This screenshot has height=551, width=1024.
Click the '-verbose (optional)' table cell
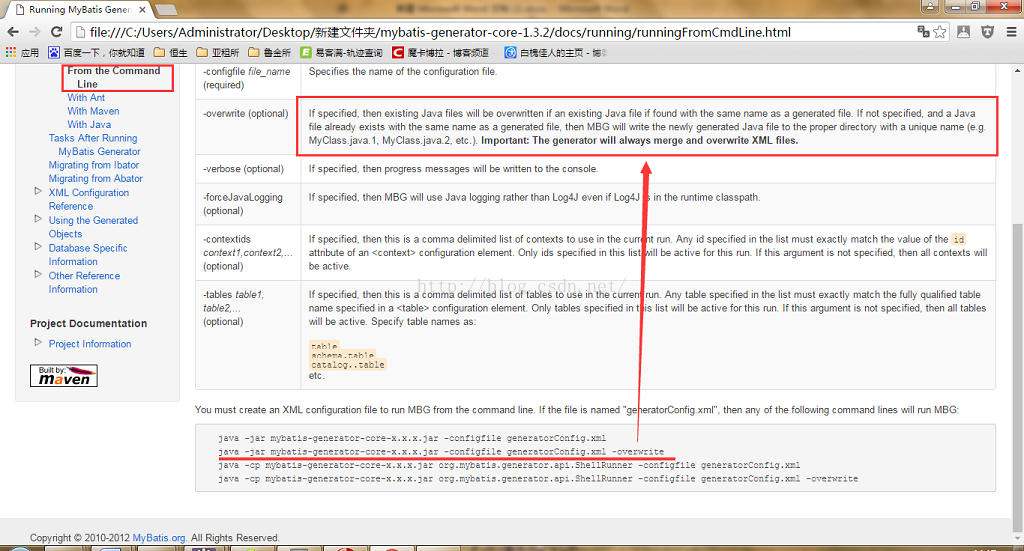tap(248, 168)
